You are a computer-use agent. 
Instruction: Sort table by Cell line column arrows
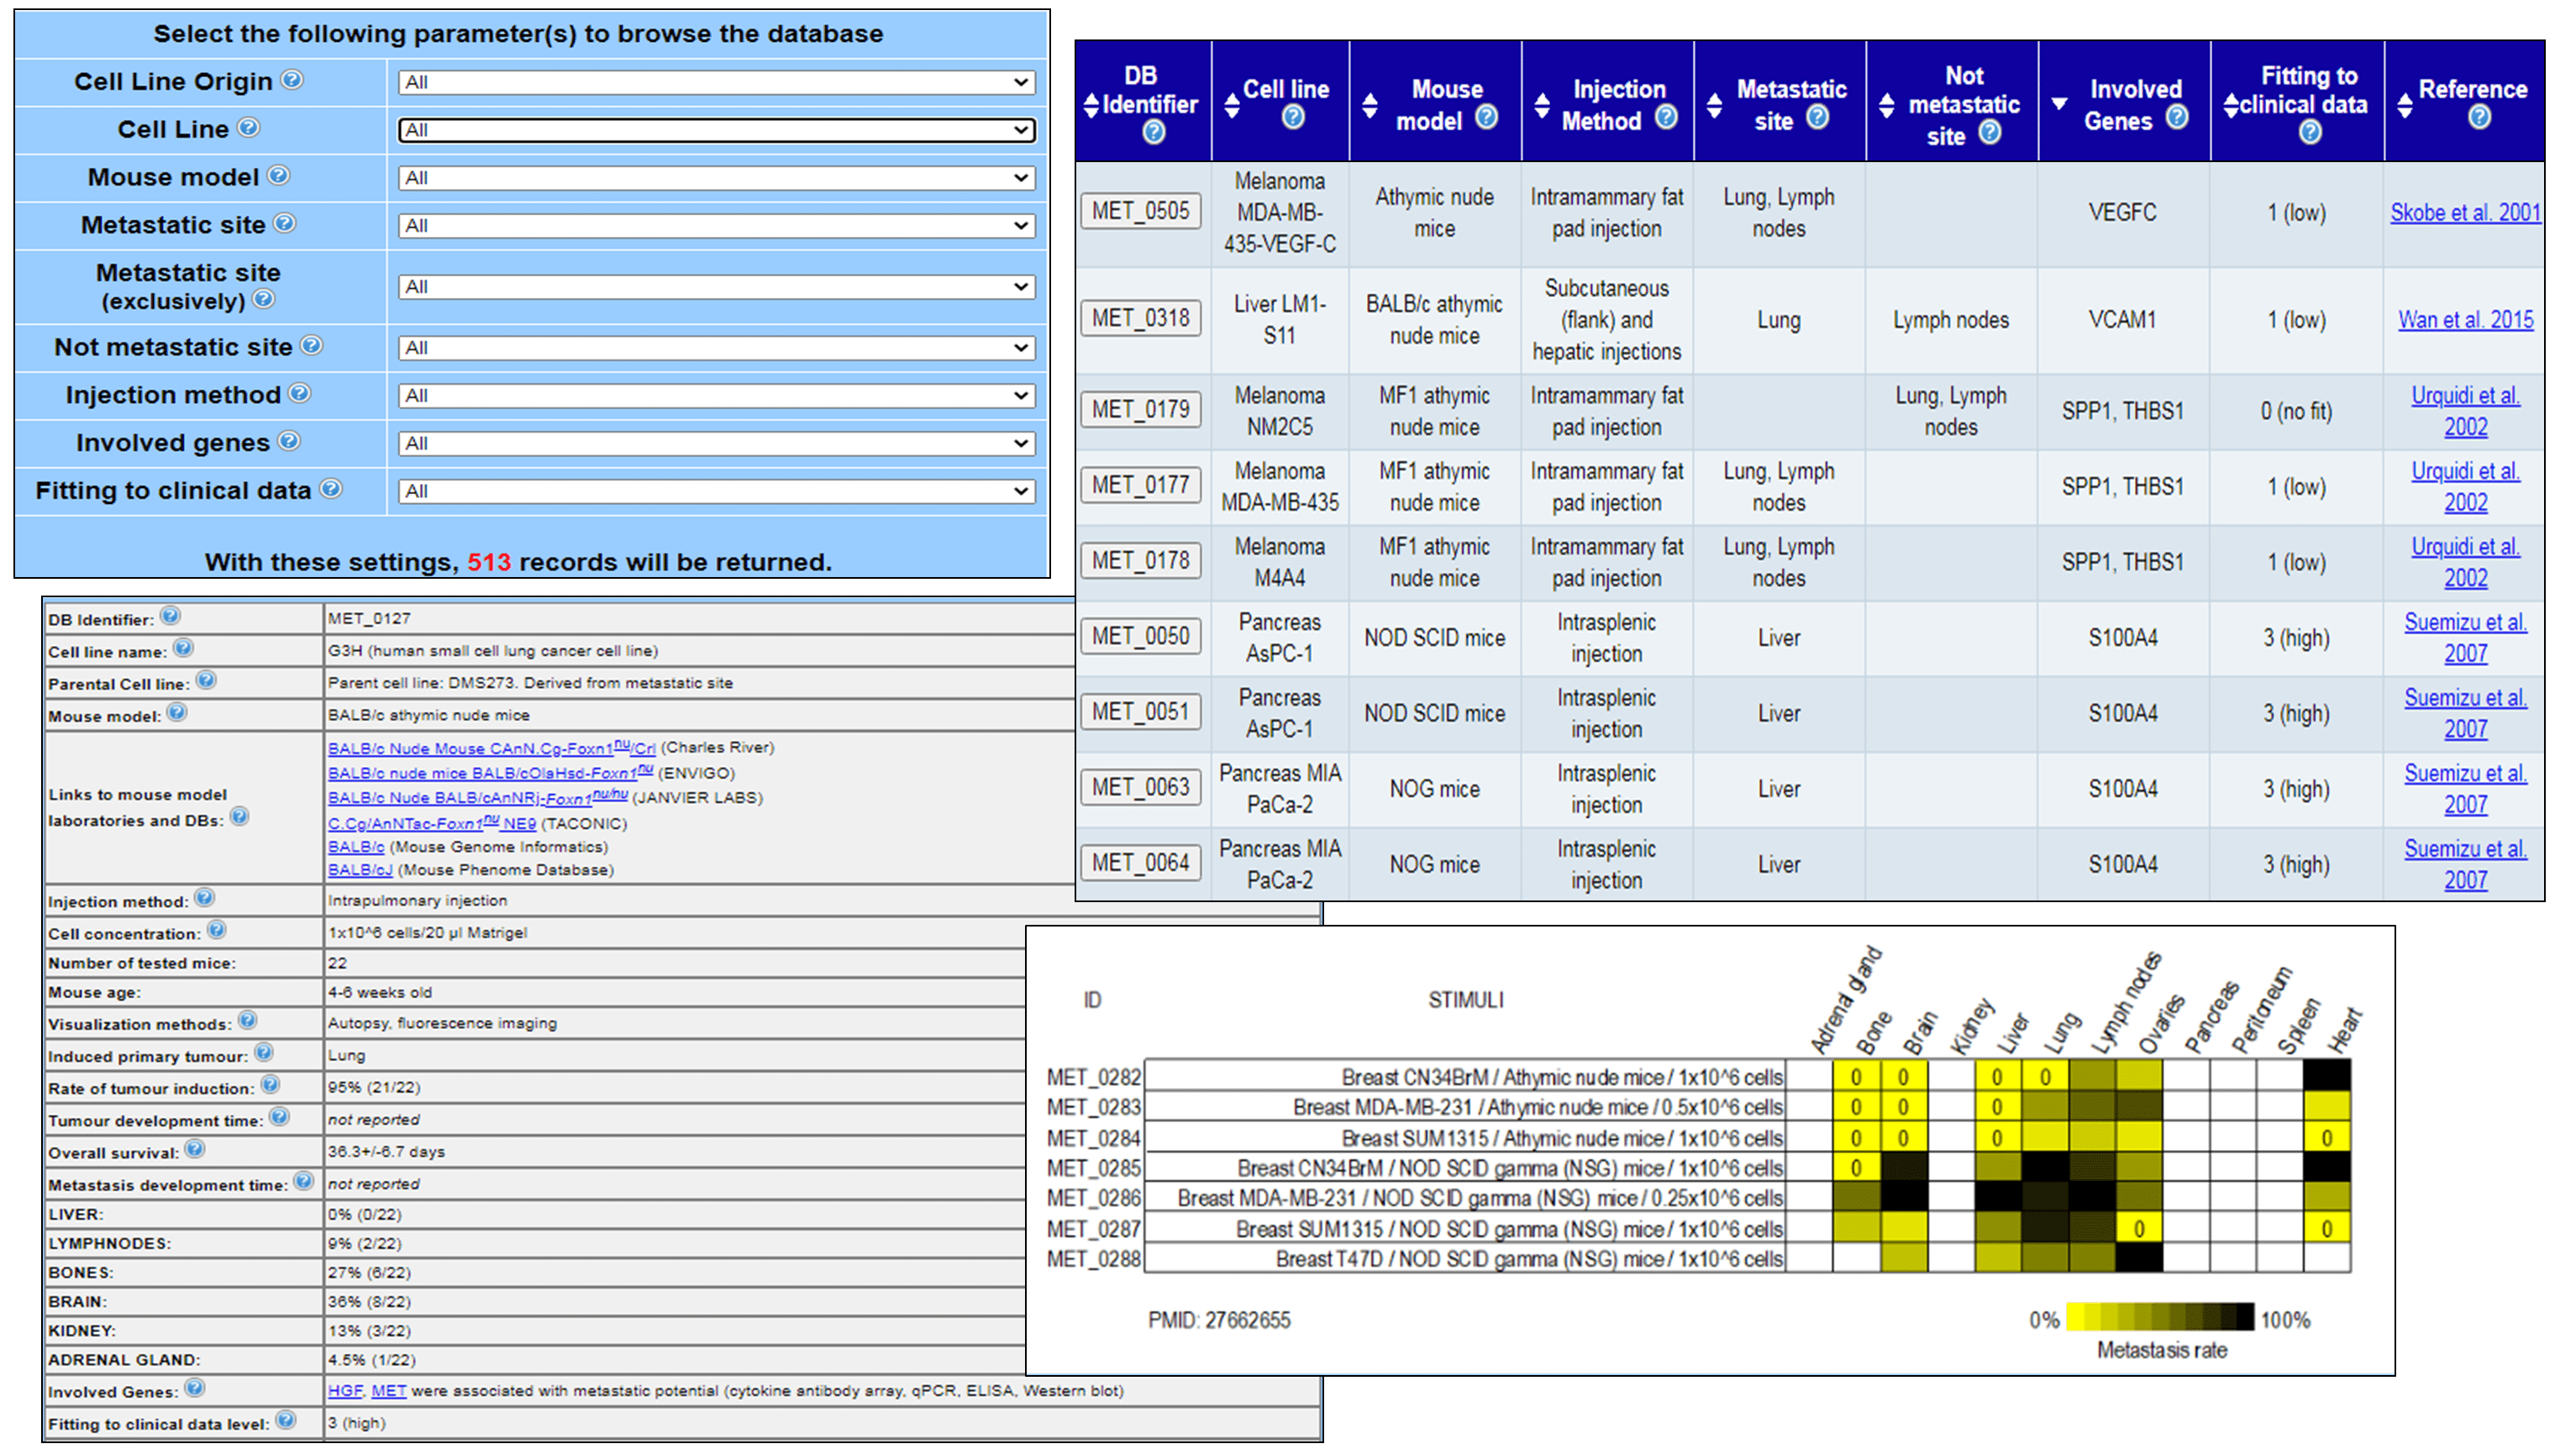click(1231, 104)
